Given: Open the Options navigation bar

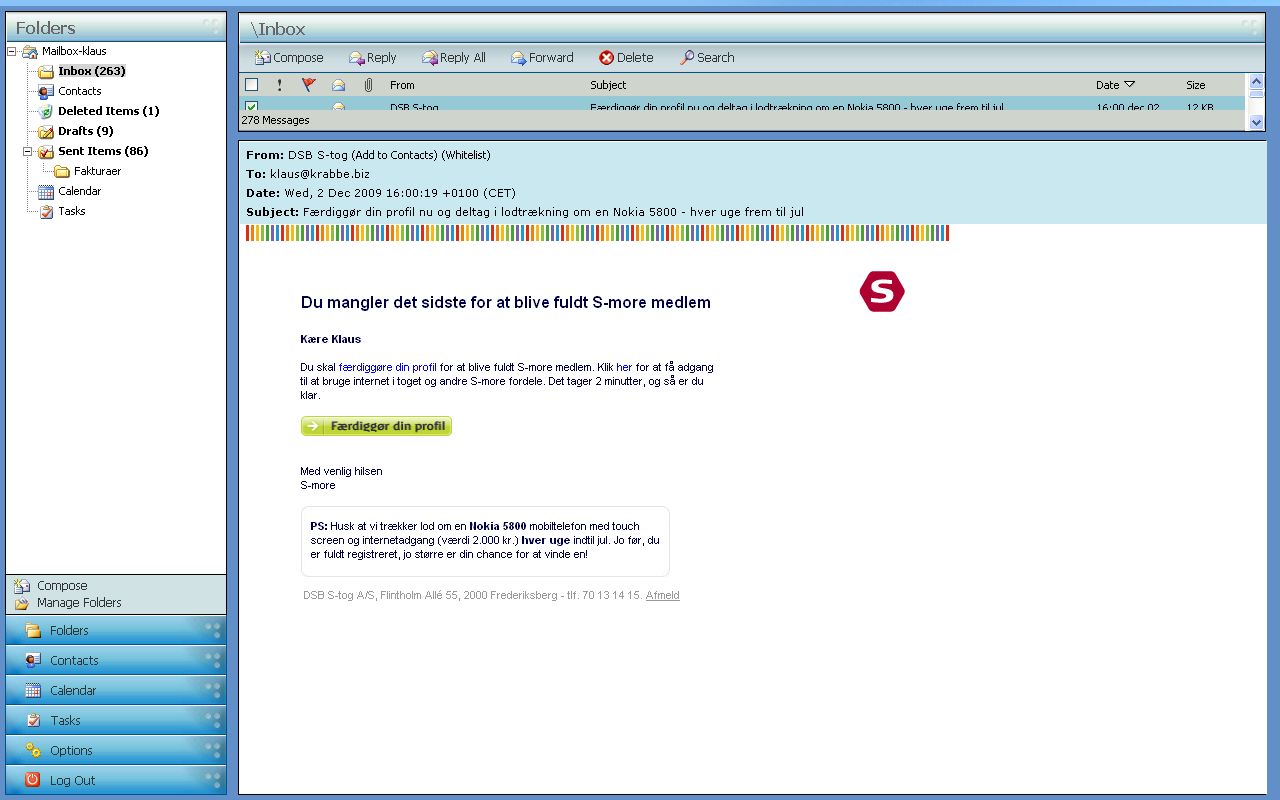Looking at the screenshot, I should (116, 751).
